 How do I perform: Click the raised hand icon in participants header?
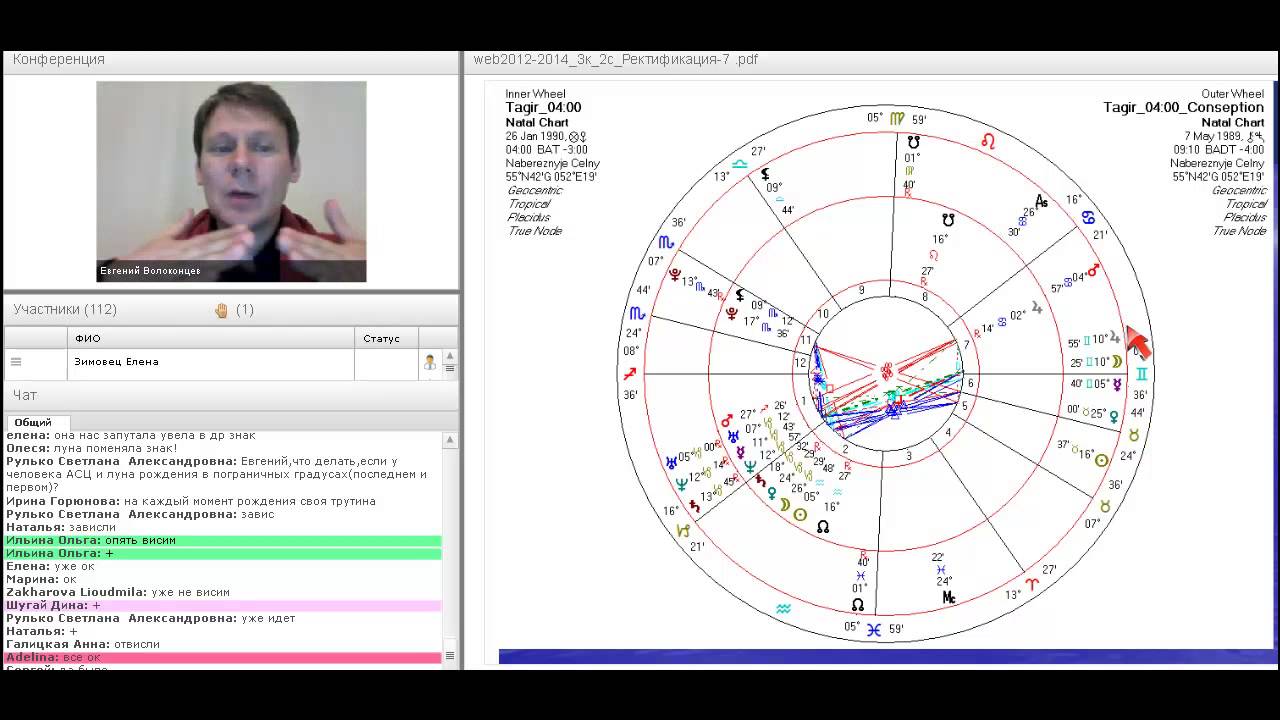coord(221,311)
